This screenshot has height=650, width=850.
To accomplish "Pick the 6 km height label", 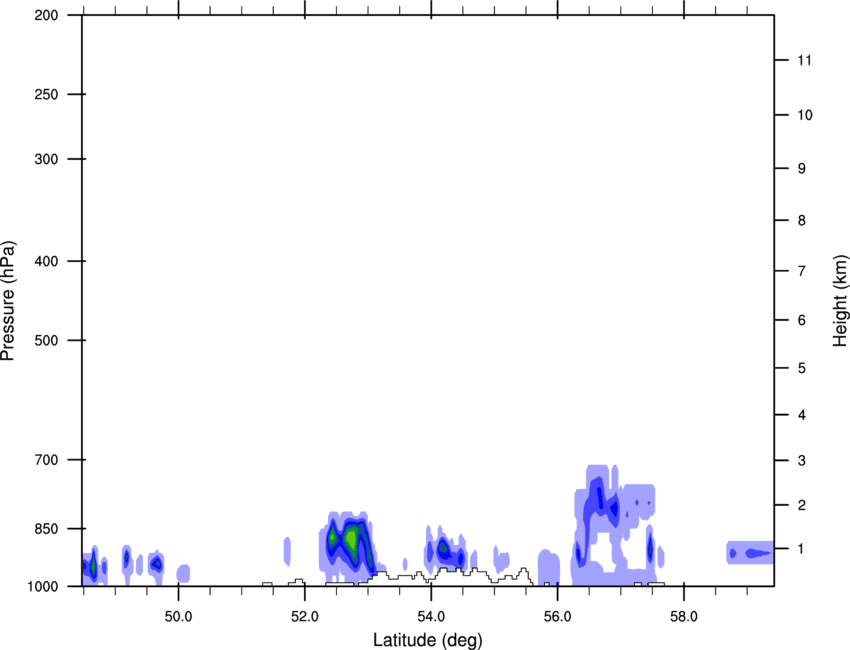I will coord(802,320).
